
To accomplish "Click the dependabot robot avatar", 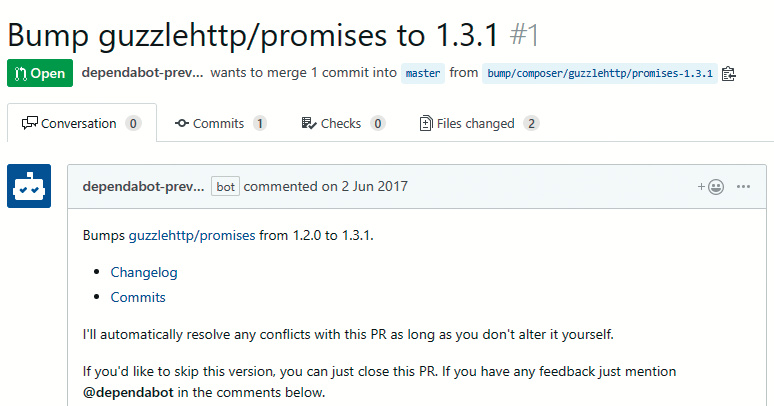I will point(29,187).
